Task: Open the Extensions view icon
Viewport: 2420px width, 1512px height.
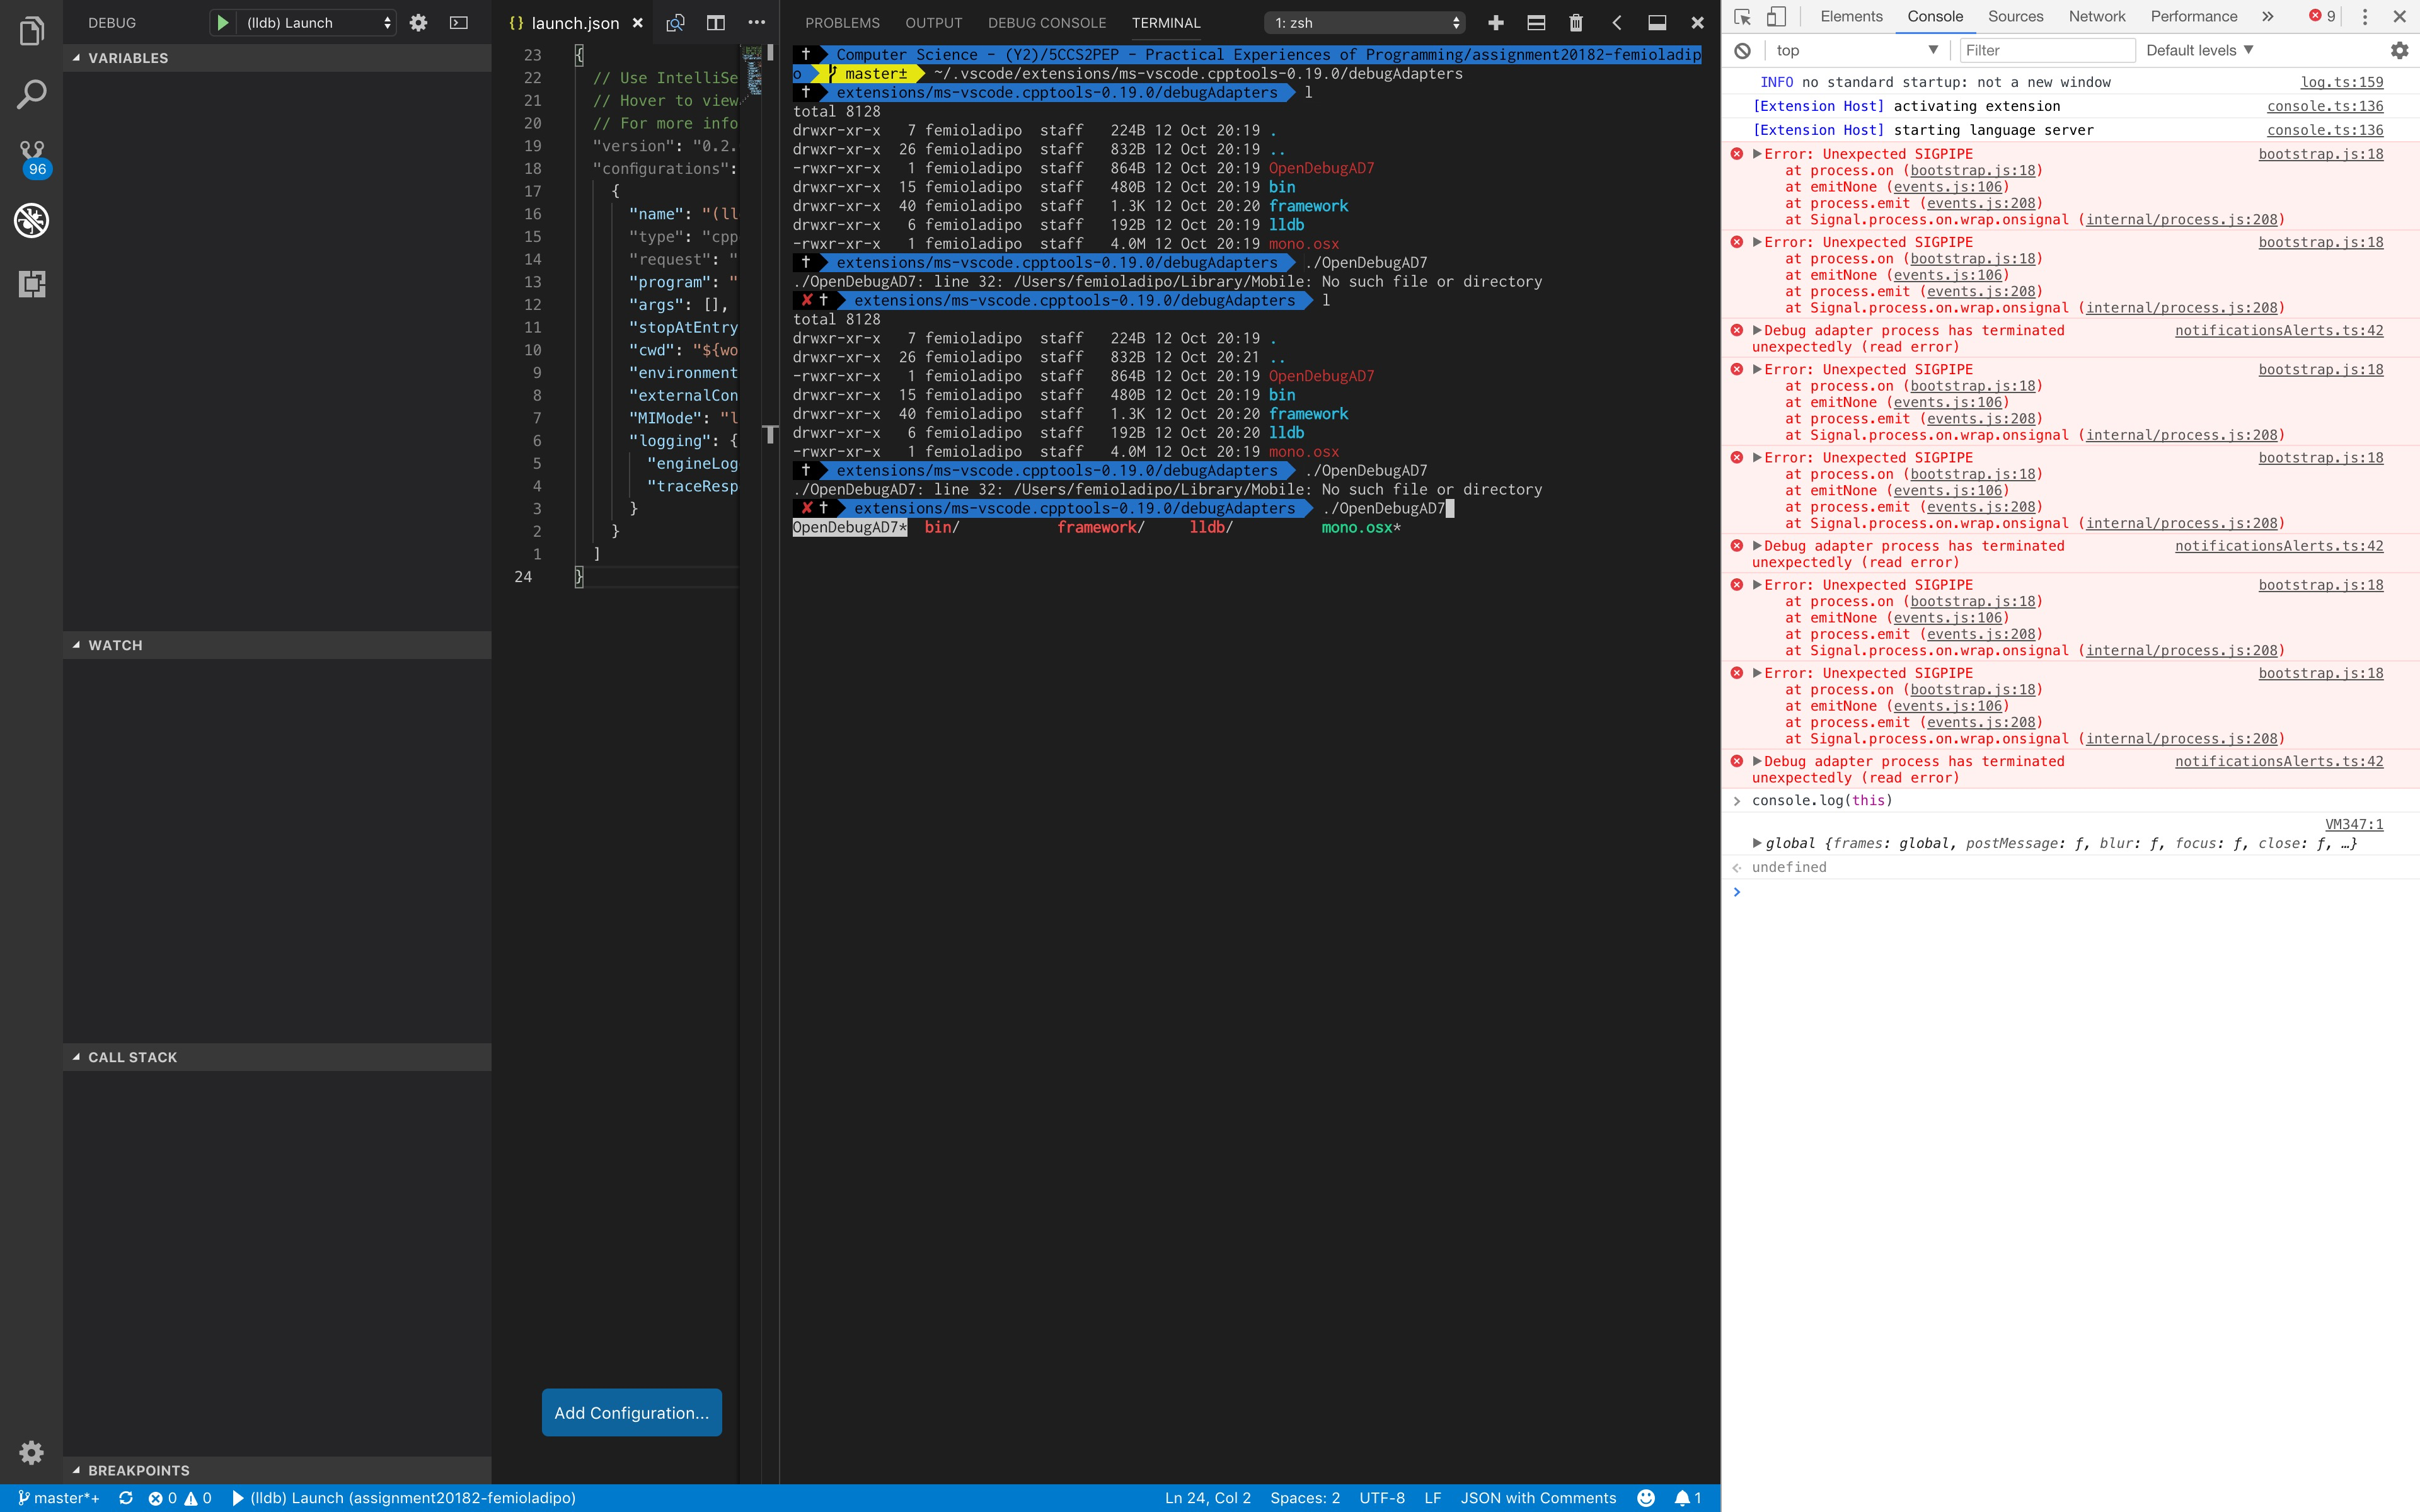Action: [32, 284]
